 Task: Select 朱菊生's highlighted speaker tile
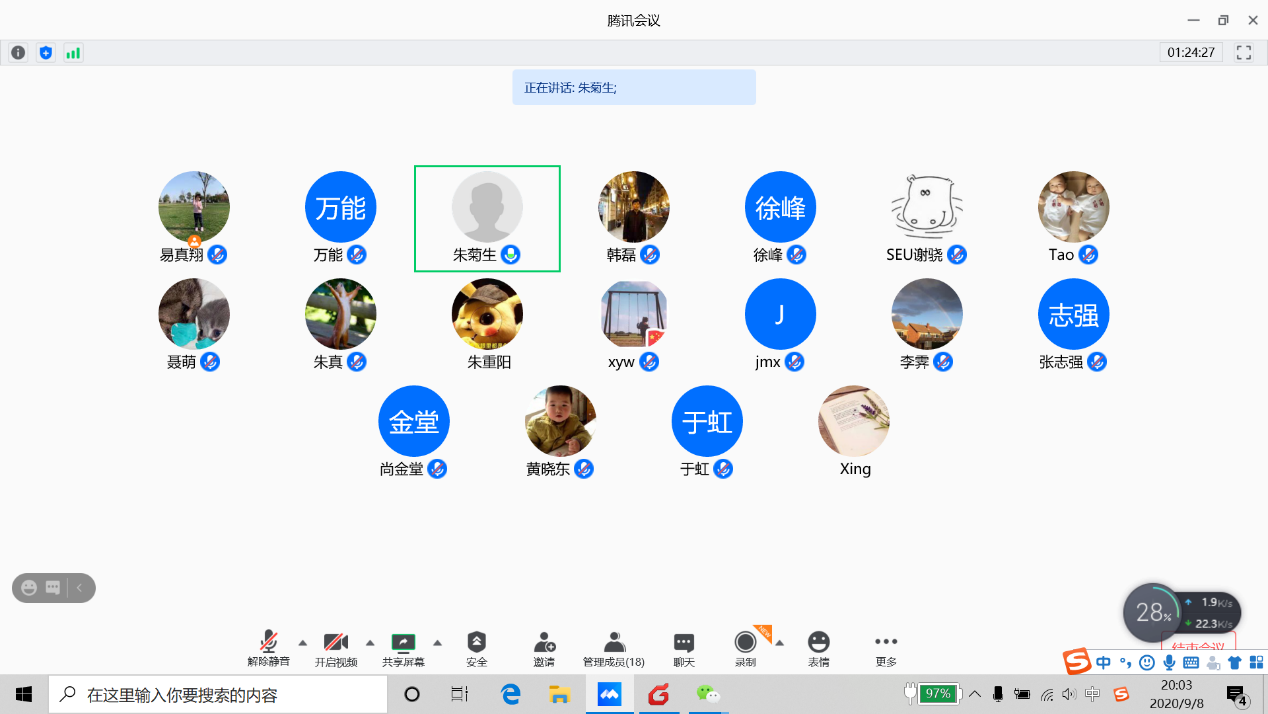487,218
